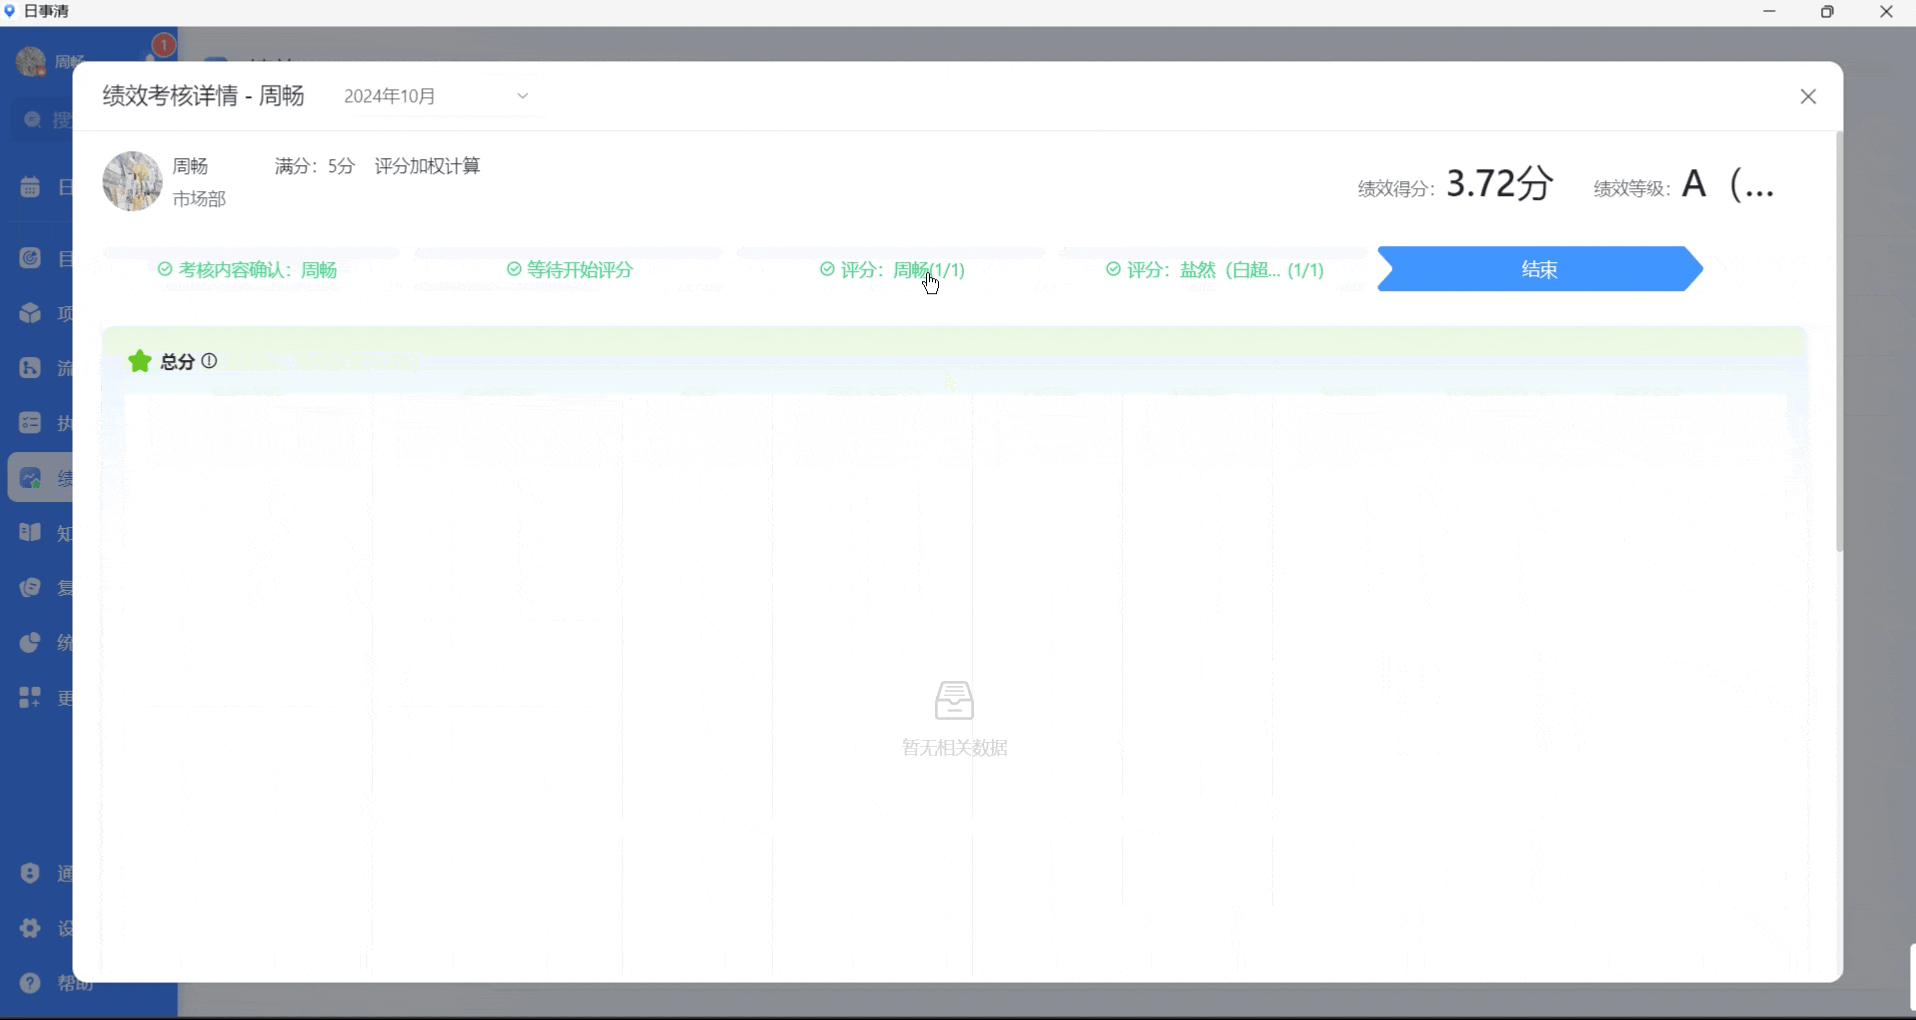This screenshot has width=1916, height=1020.
Task: Click the dialog's vertical scrollbar
Action: (x=1839, y=340)
